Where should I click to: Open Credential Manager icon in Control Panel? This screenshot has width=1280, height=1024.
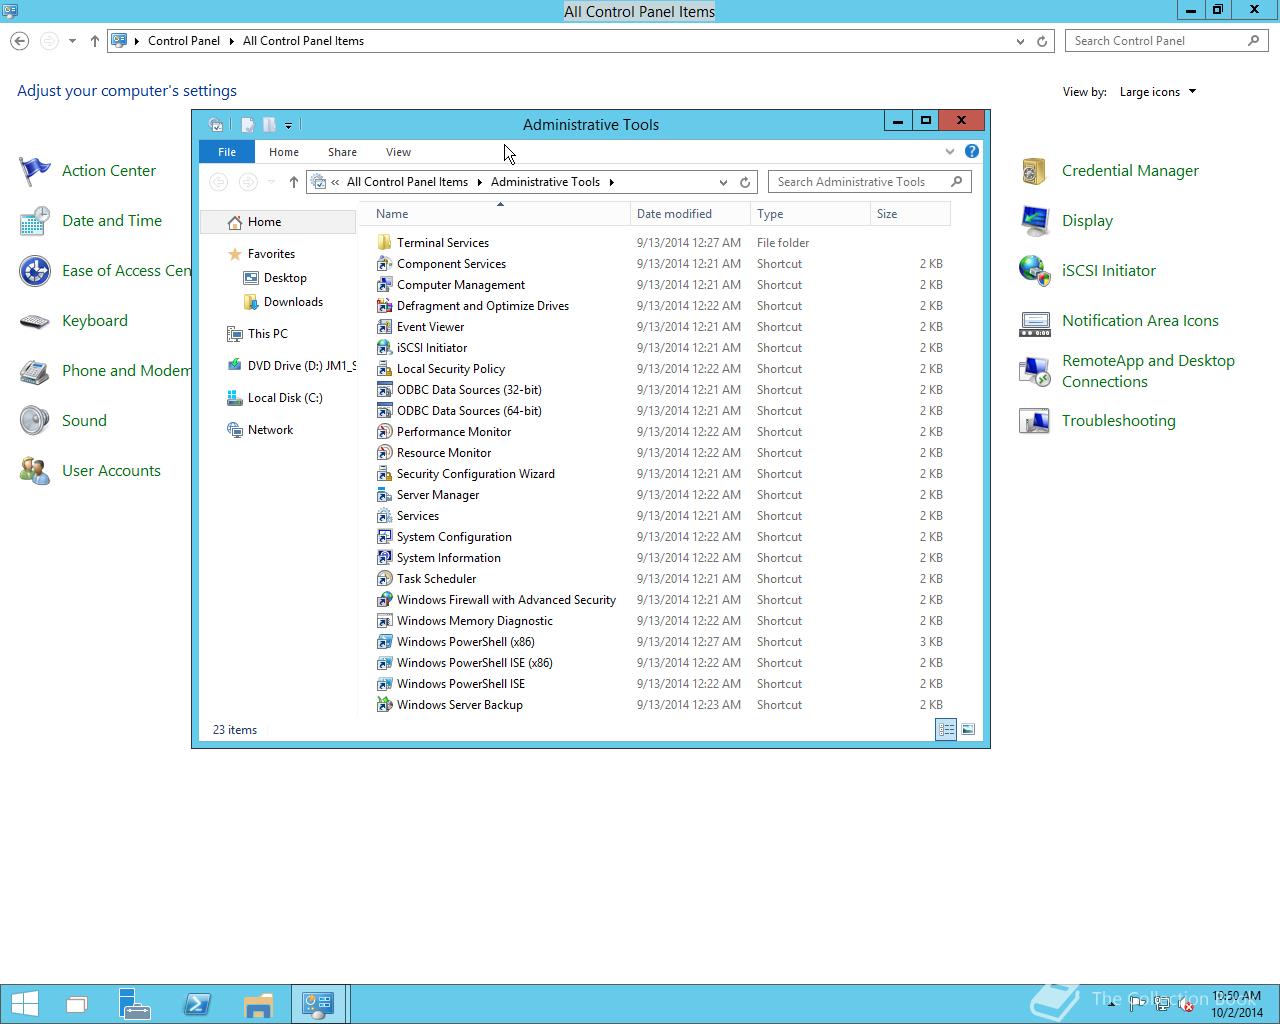tap(1035, 171)
